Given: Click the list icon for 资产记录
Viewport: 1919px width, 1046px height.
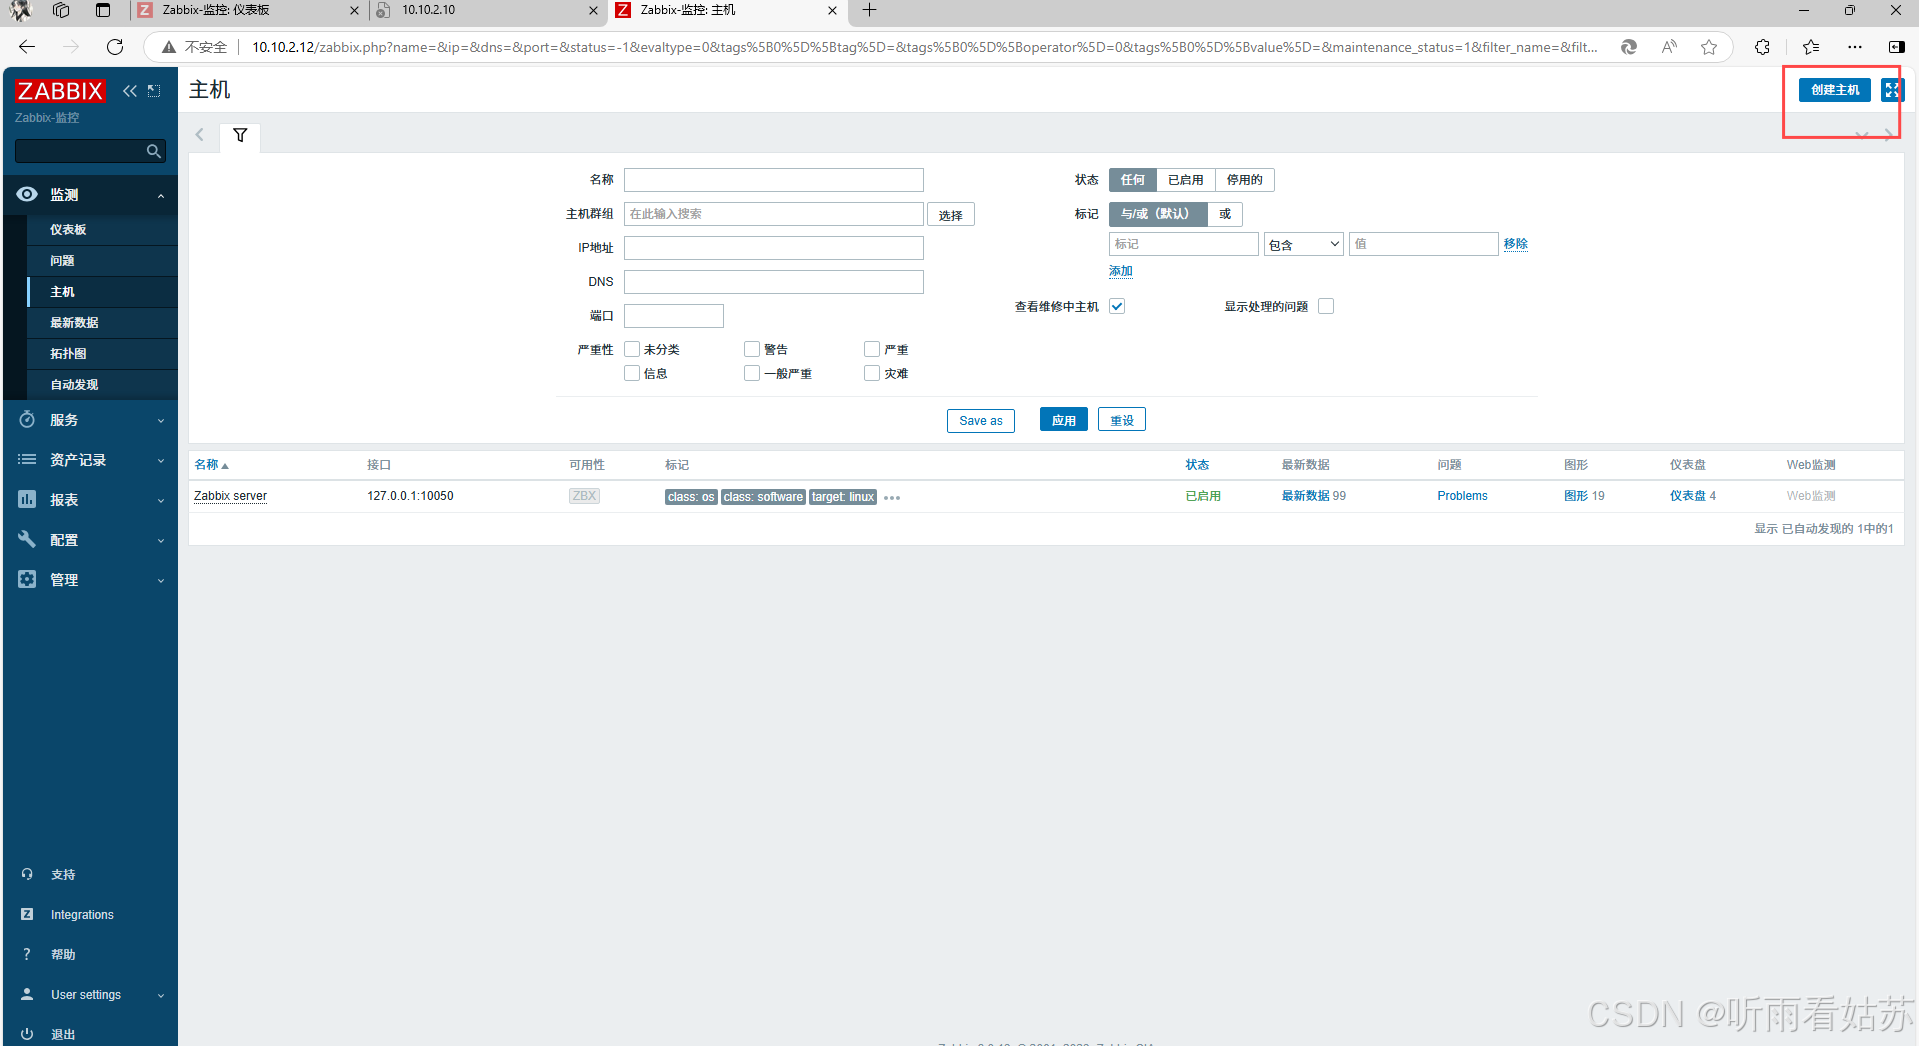Looking at the screenshot, I should [27, 459].
